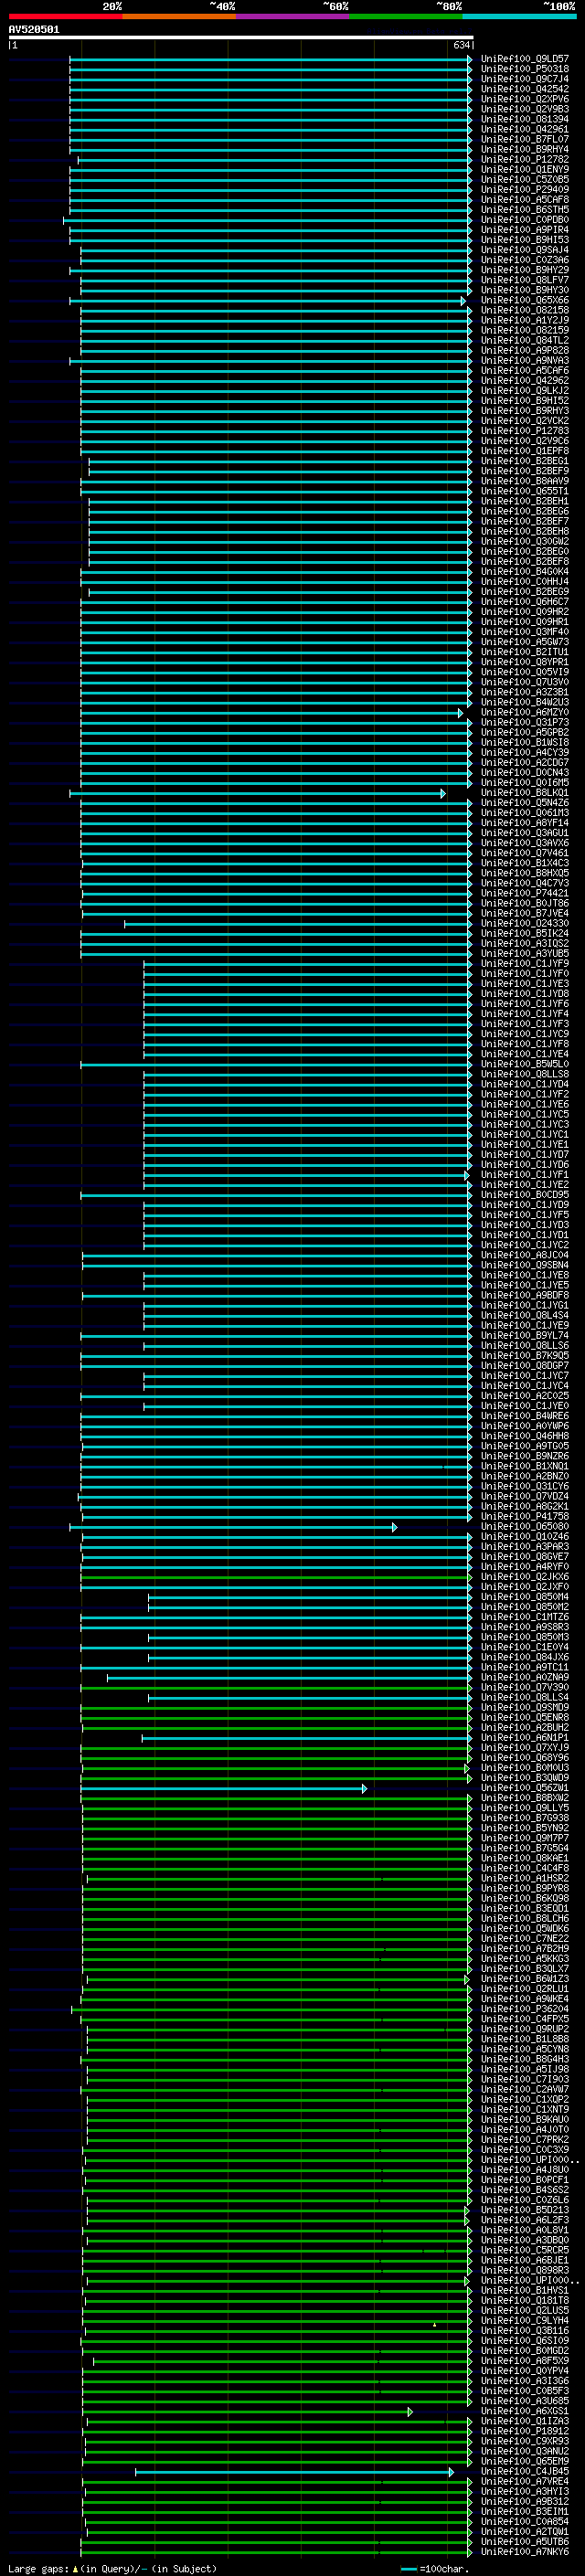
Task: Click hit label UniRef100_Q2XPV6
Action: coord(524,99)
